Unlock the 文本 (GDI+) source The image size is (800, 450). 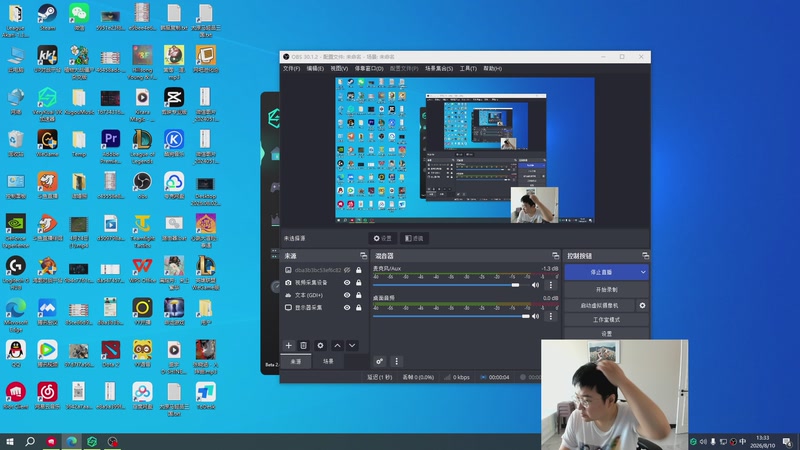359,295
